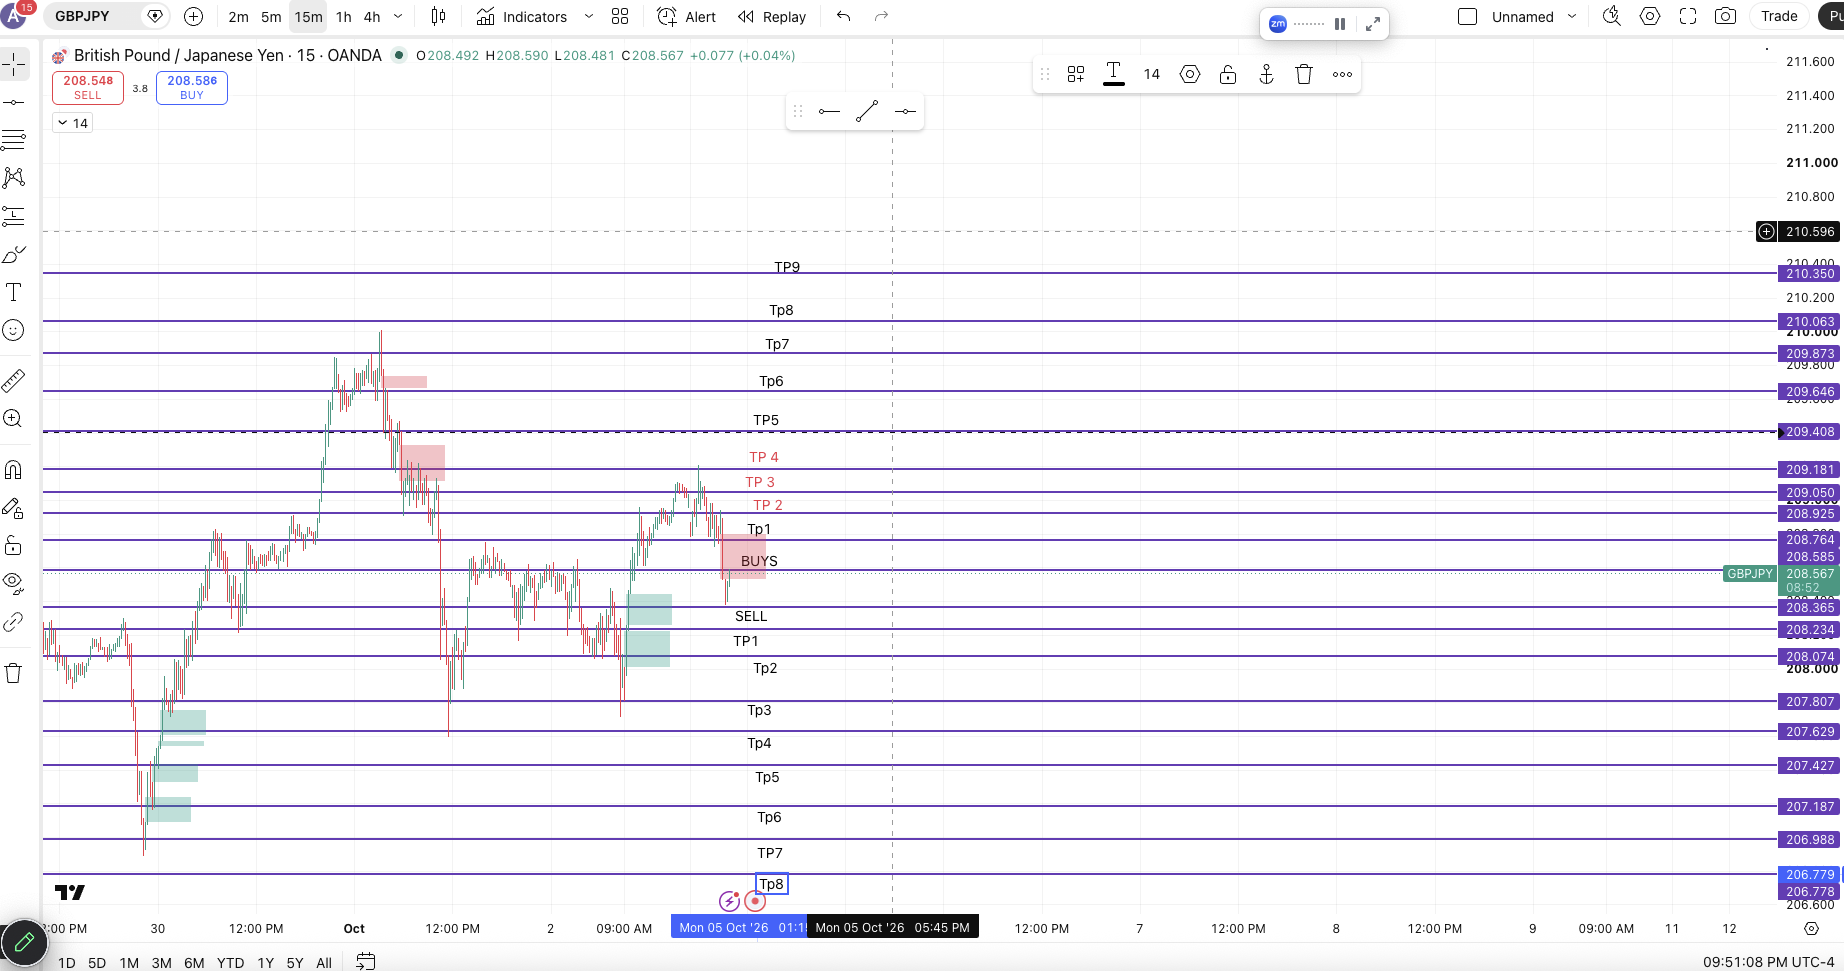1844x971 pixels.
Task: Click the symbol flag diamond icon
Action: point(154,16)
